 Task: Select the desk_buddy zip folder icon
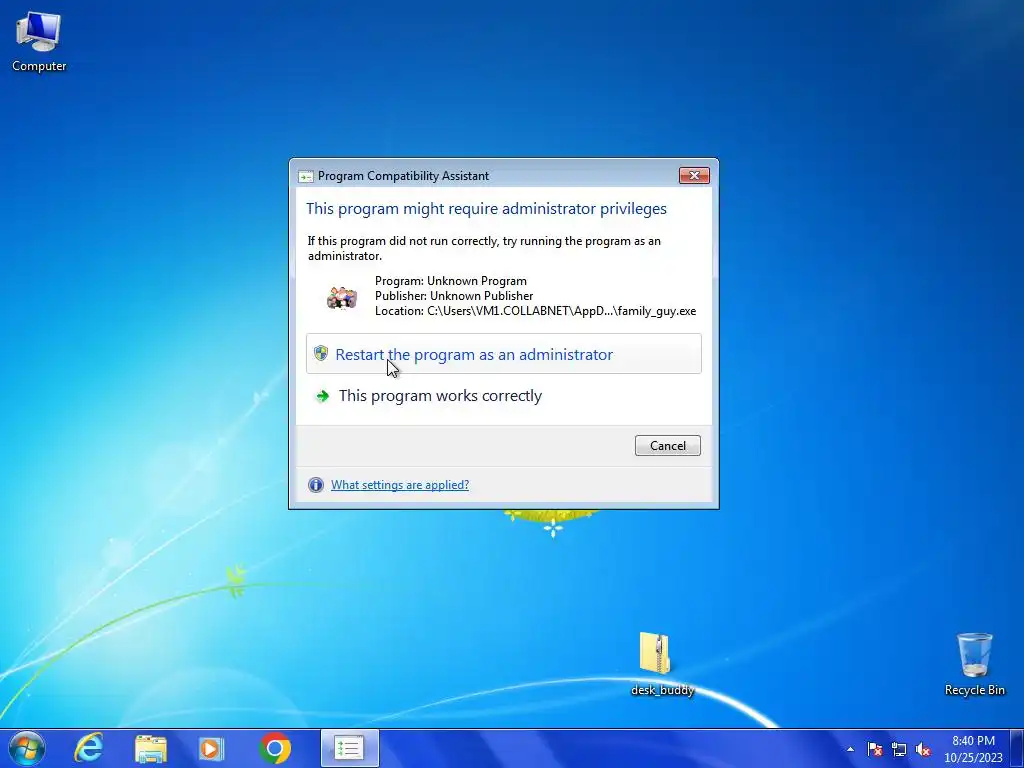click(662, 664)
